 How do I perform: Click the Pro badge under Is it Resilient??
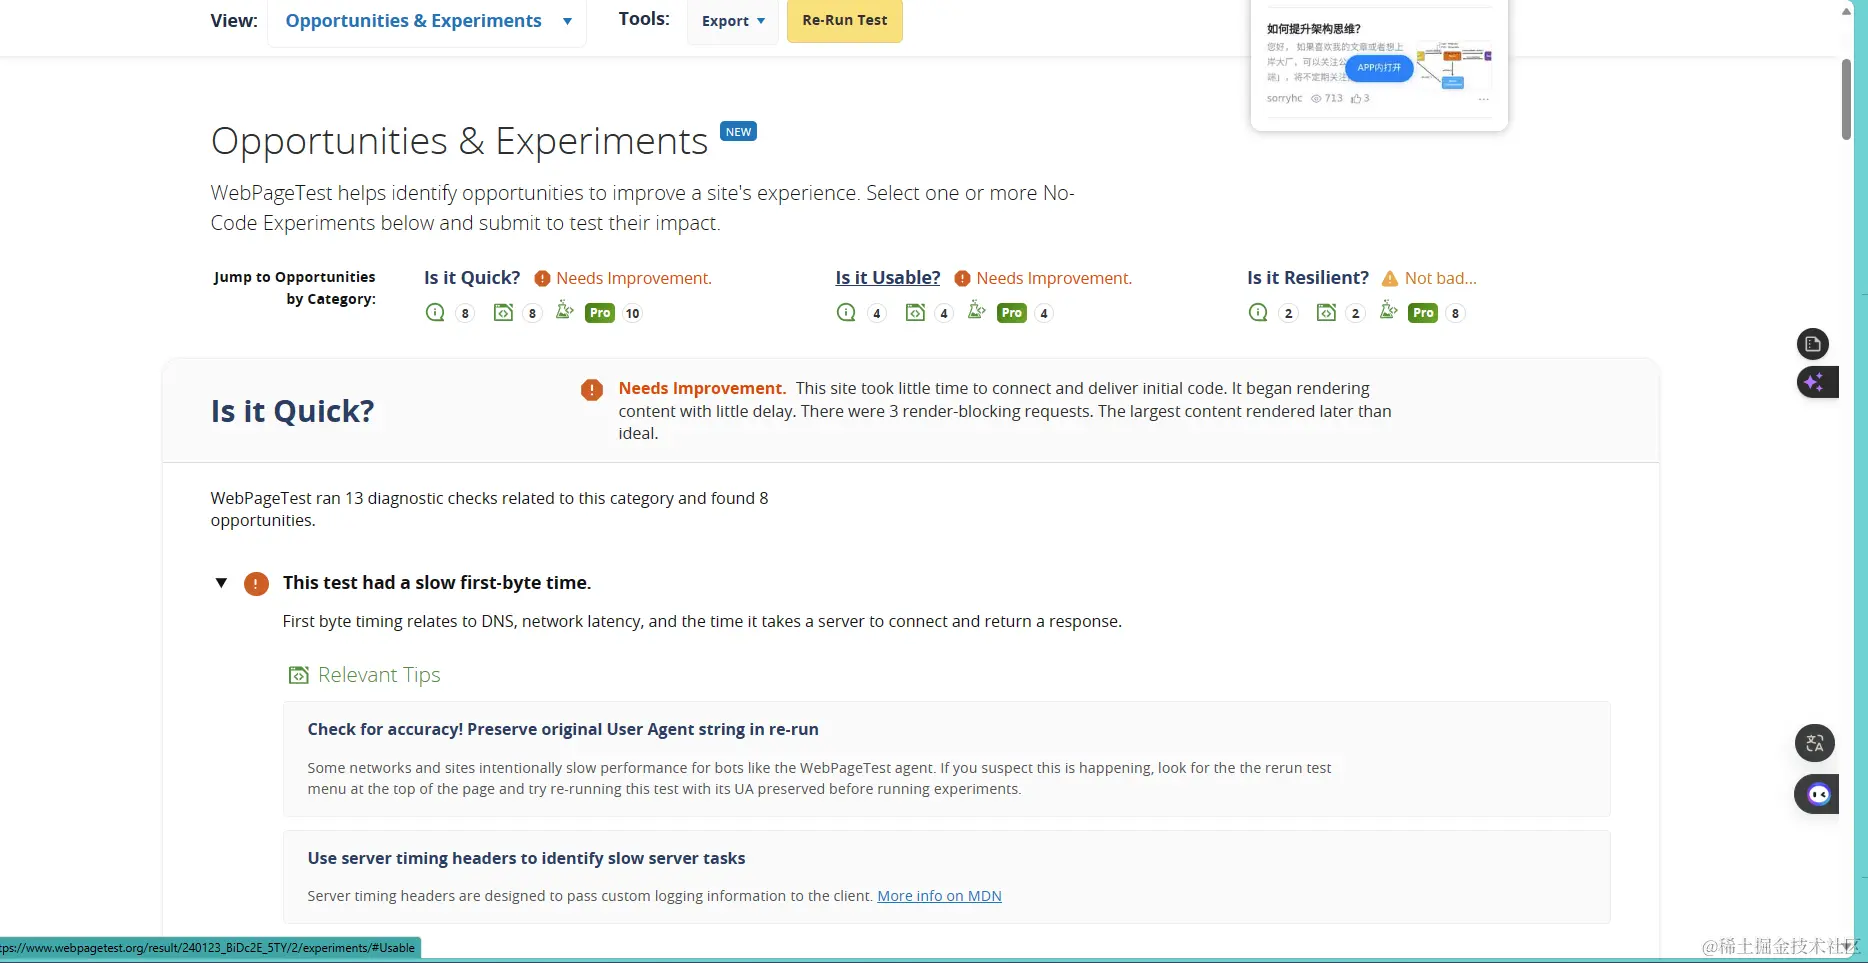(x=1423, y=313)
